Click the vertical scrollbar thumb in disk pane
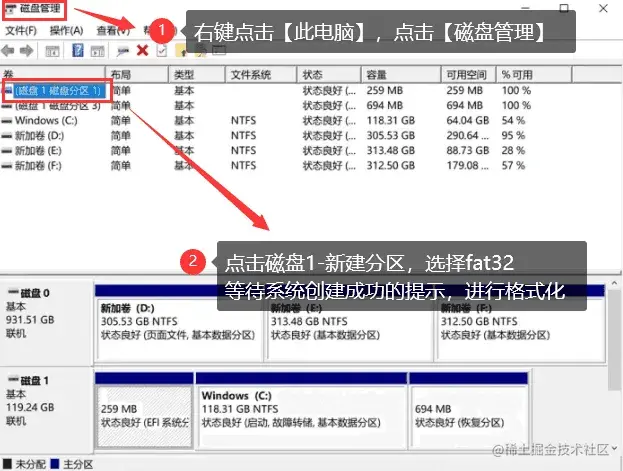 pos(614,340)
